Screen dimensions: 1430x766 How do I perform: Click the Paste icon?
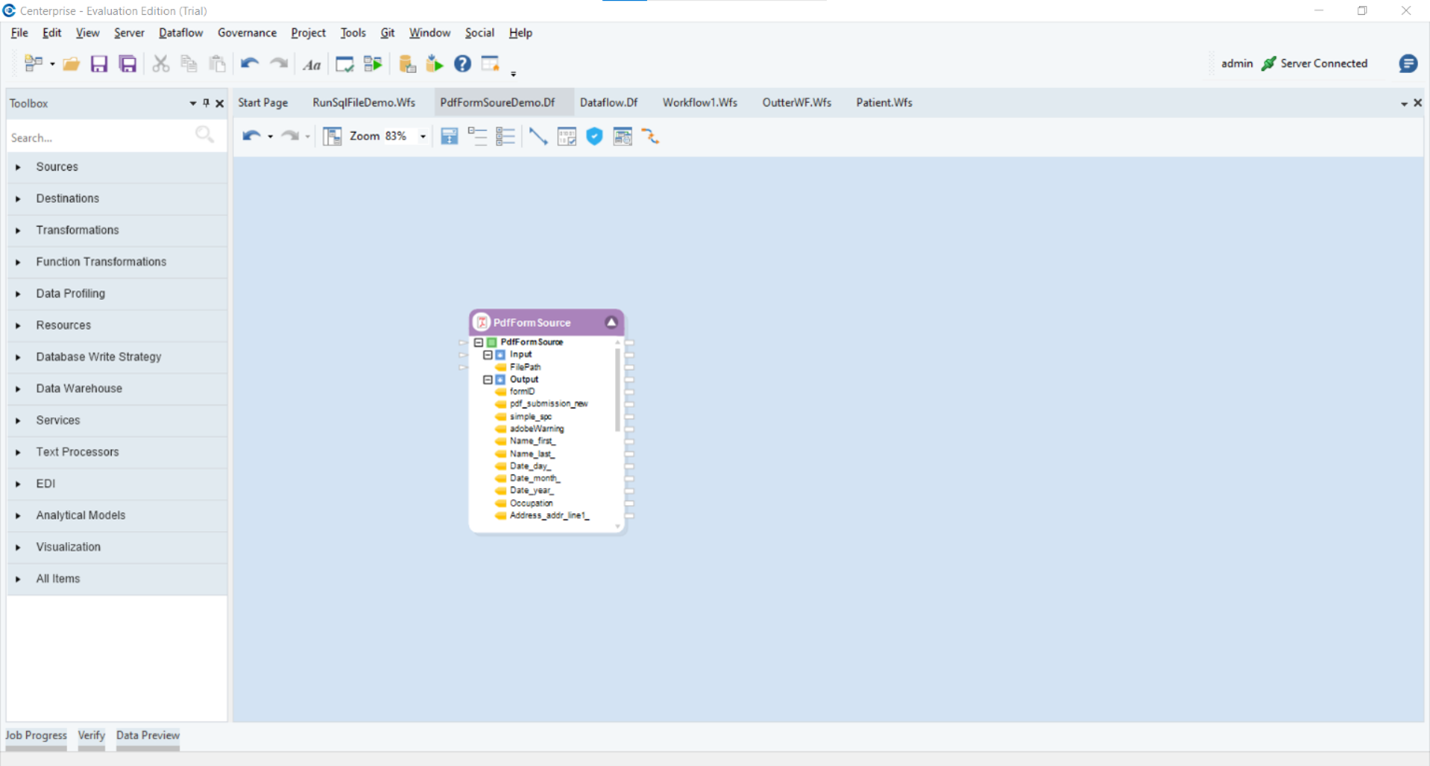click(x=217, y=63)
